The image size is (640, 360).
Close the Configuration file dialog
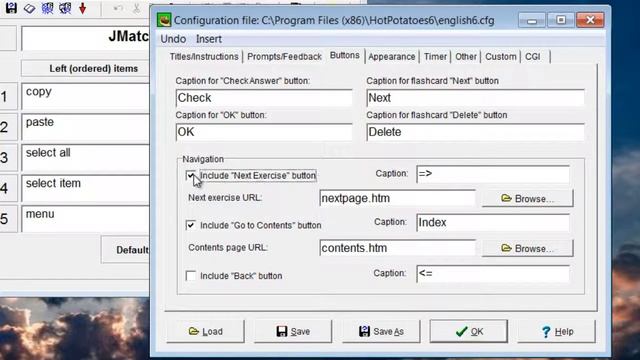[x=590, y=20]
